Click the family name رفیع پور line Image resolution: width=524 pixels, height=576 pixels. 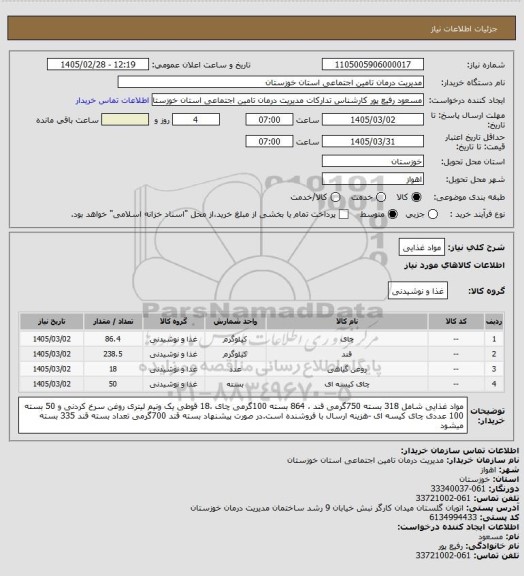[478, 546]
